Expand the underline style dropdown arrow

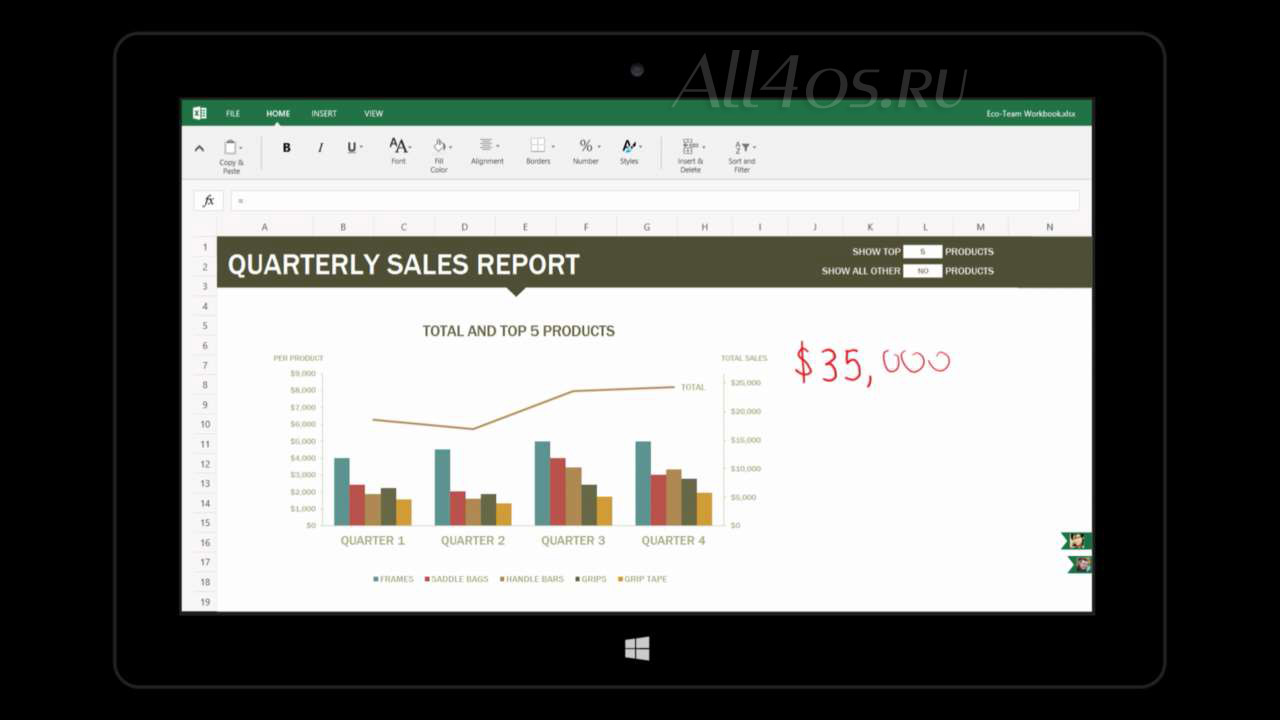[x=361, y=148]
